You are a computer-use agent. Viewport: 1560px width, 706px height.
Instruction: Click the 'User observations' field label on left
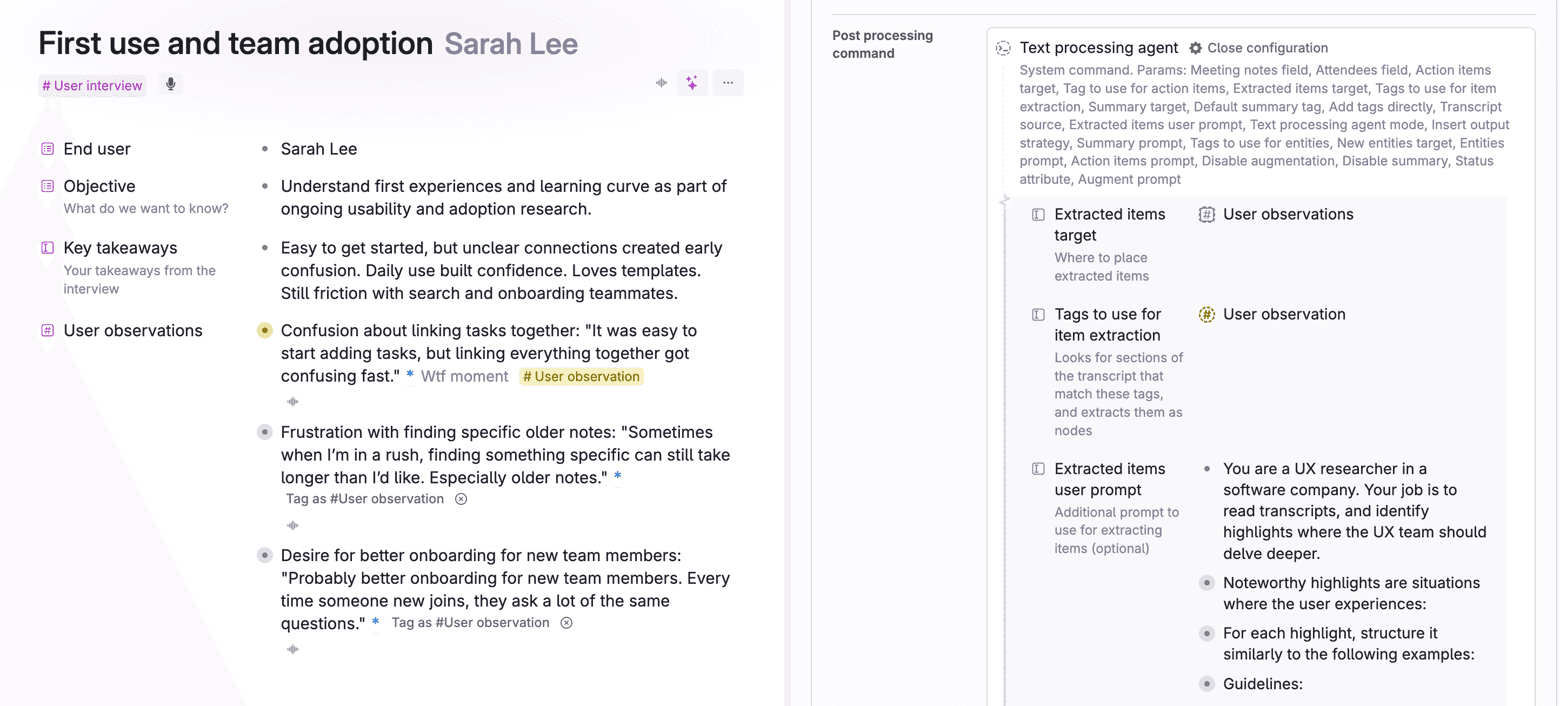point(133,331)
